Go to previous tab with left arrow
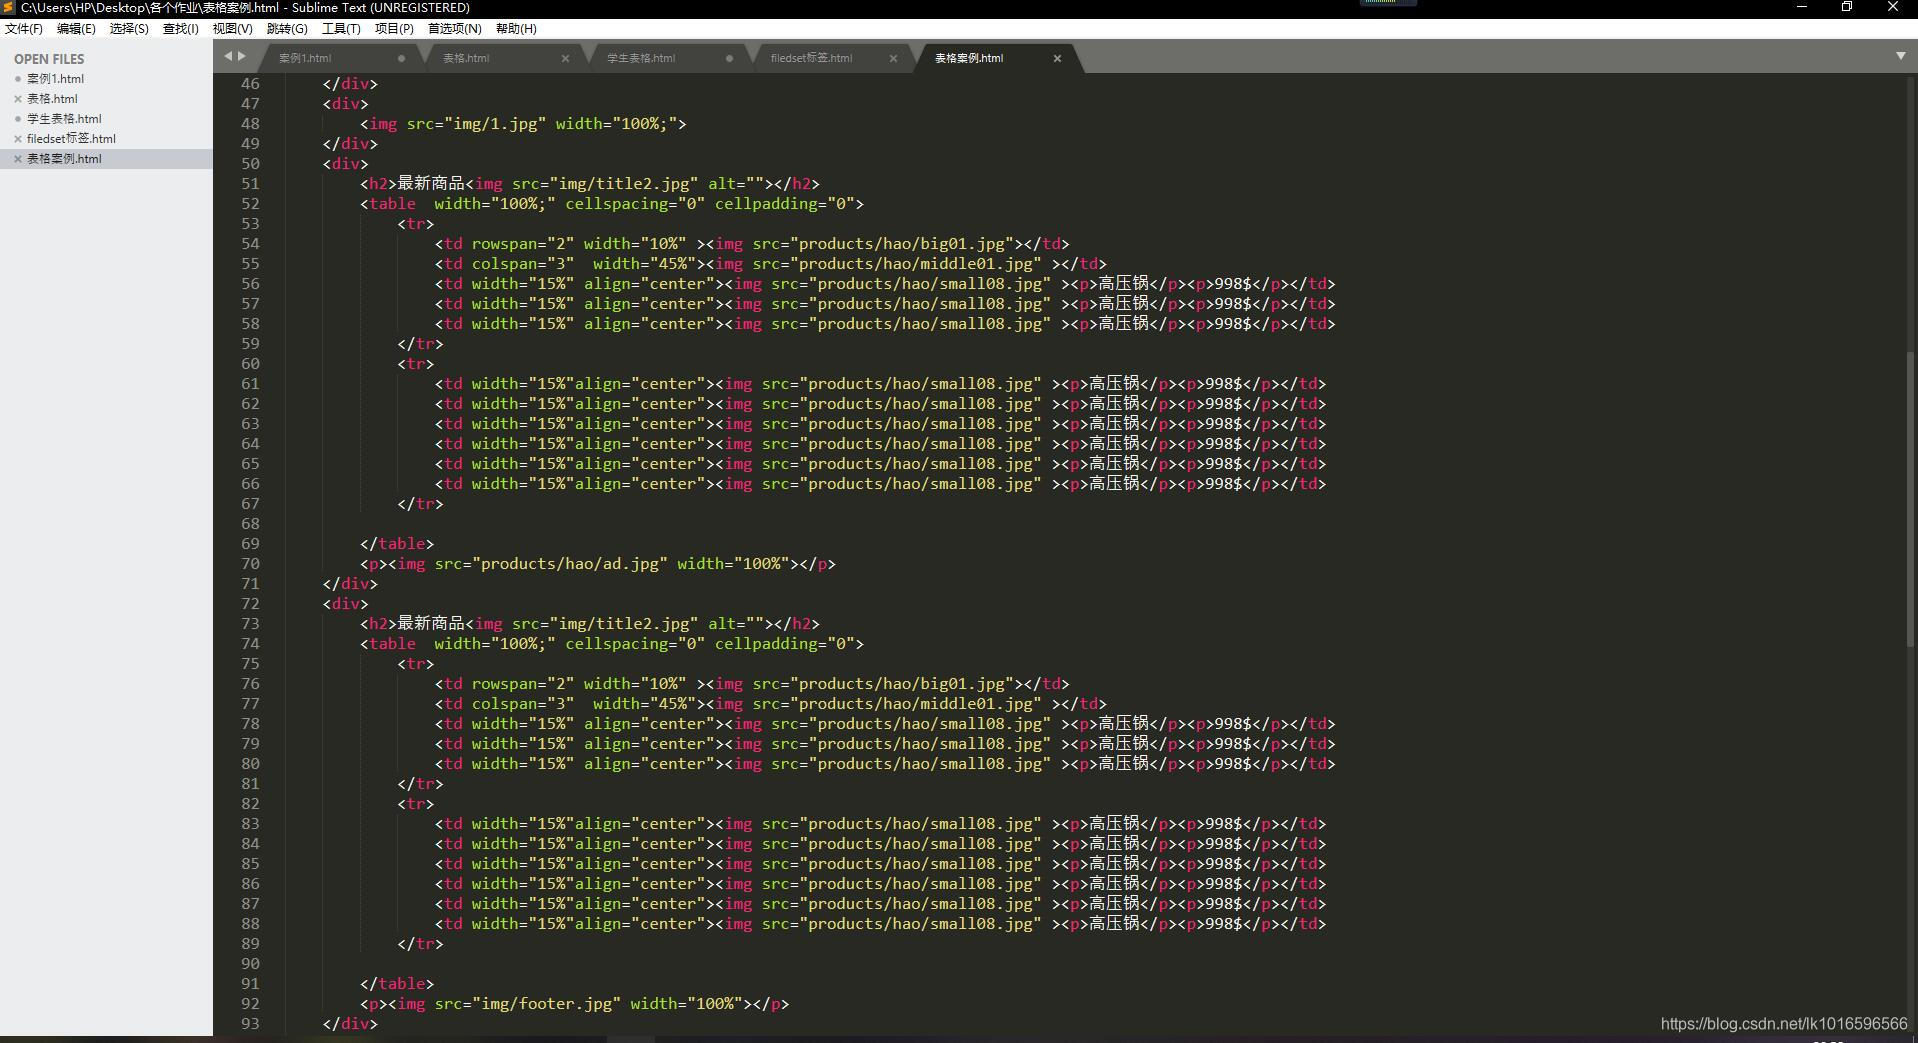This screenshot has width=1918, height=1043. coord(229,56)
